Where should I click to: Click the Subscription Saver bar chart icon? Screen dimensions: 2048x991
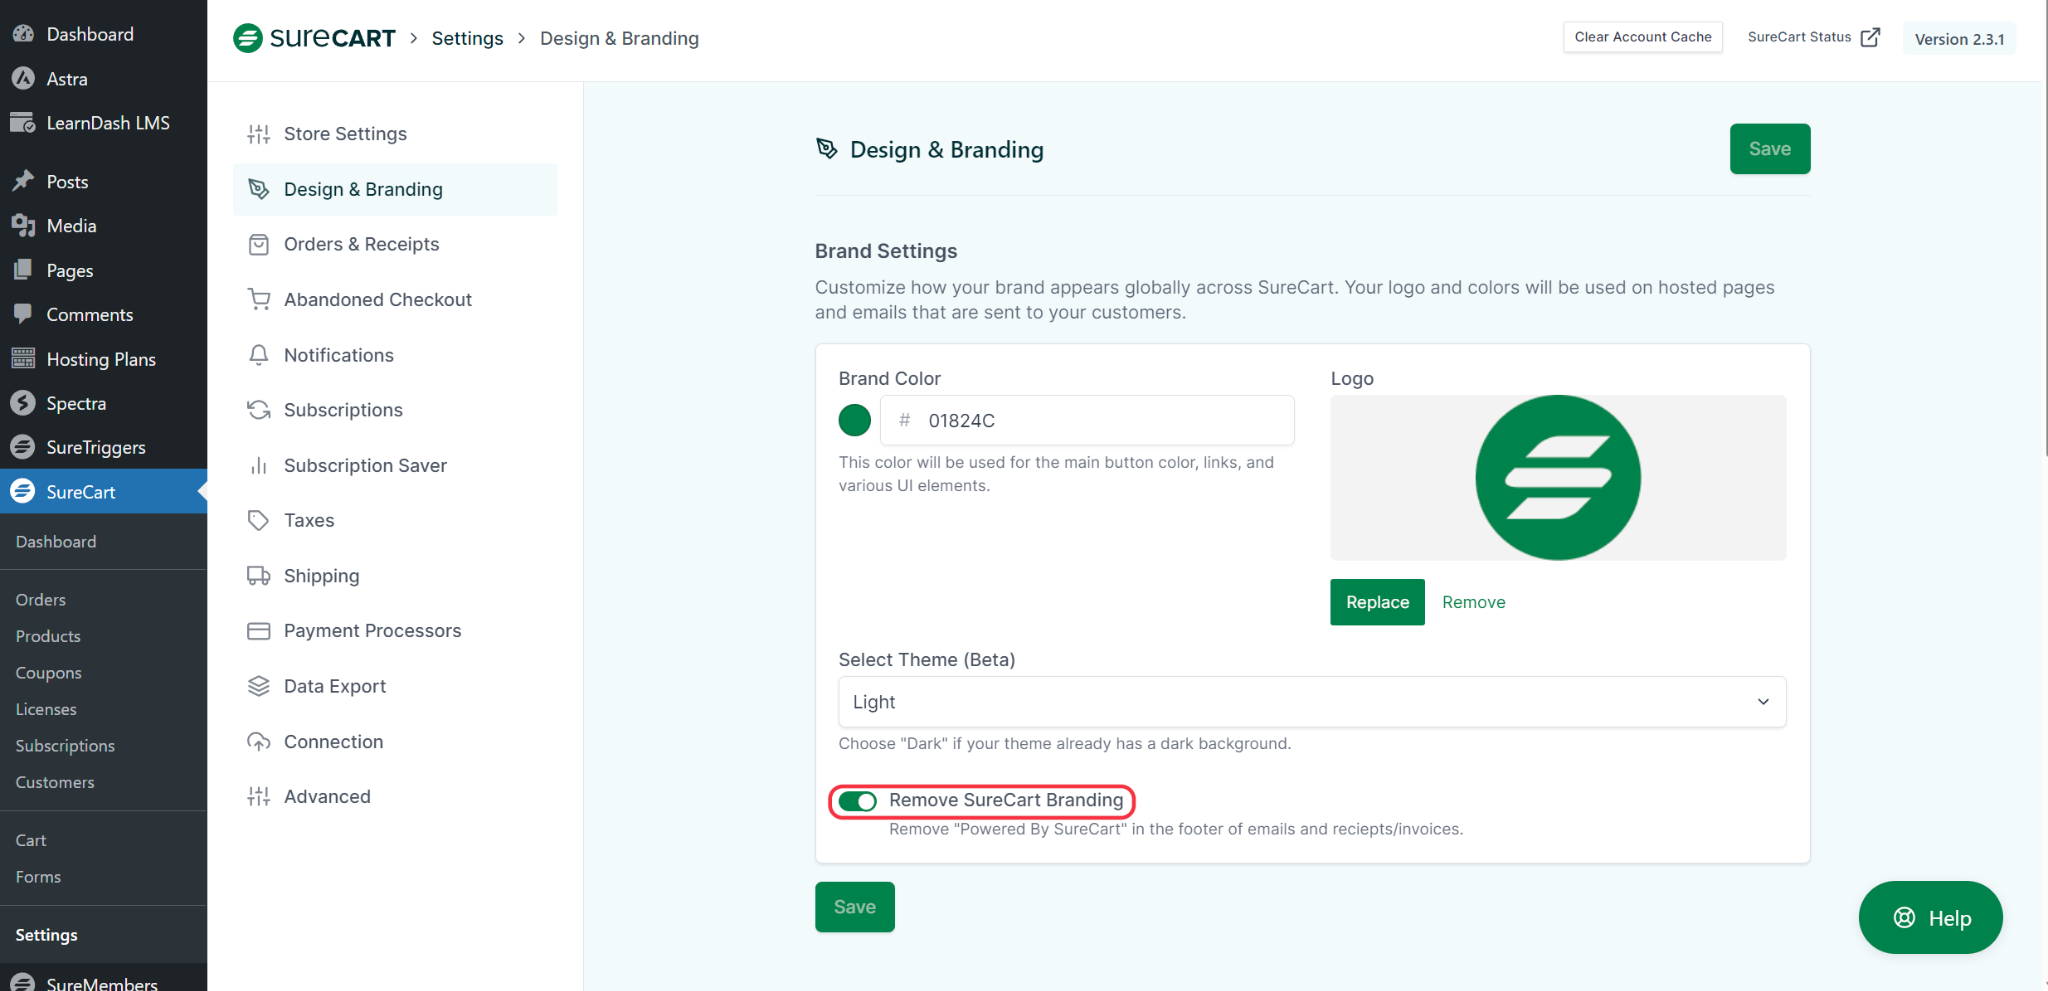[x=259, y=465]
